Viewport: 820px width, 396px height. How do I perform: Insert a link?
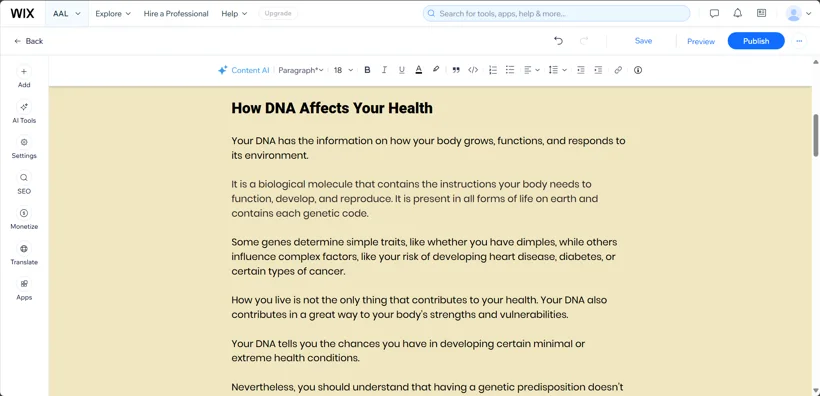click(x=618, y=70)
